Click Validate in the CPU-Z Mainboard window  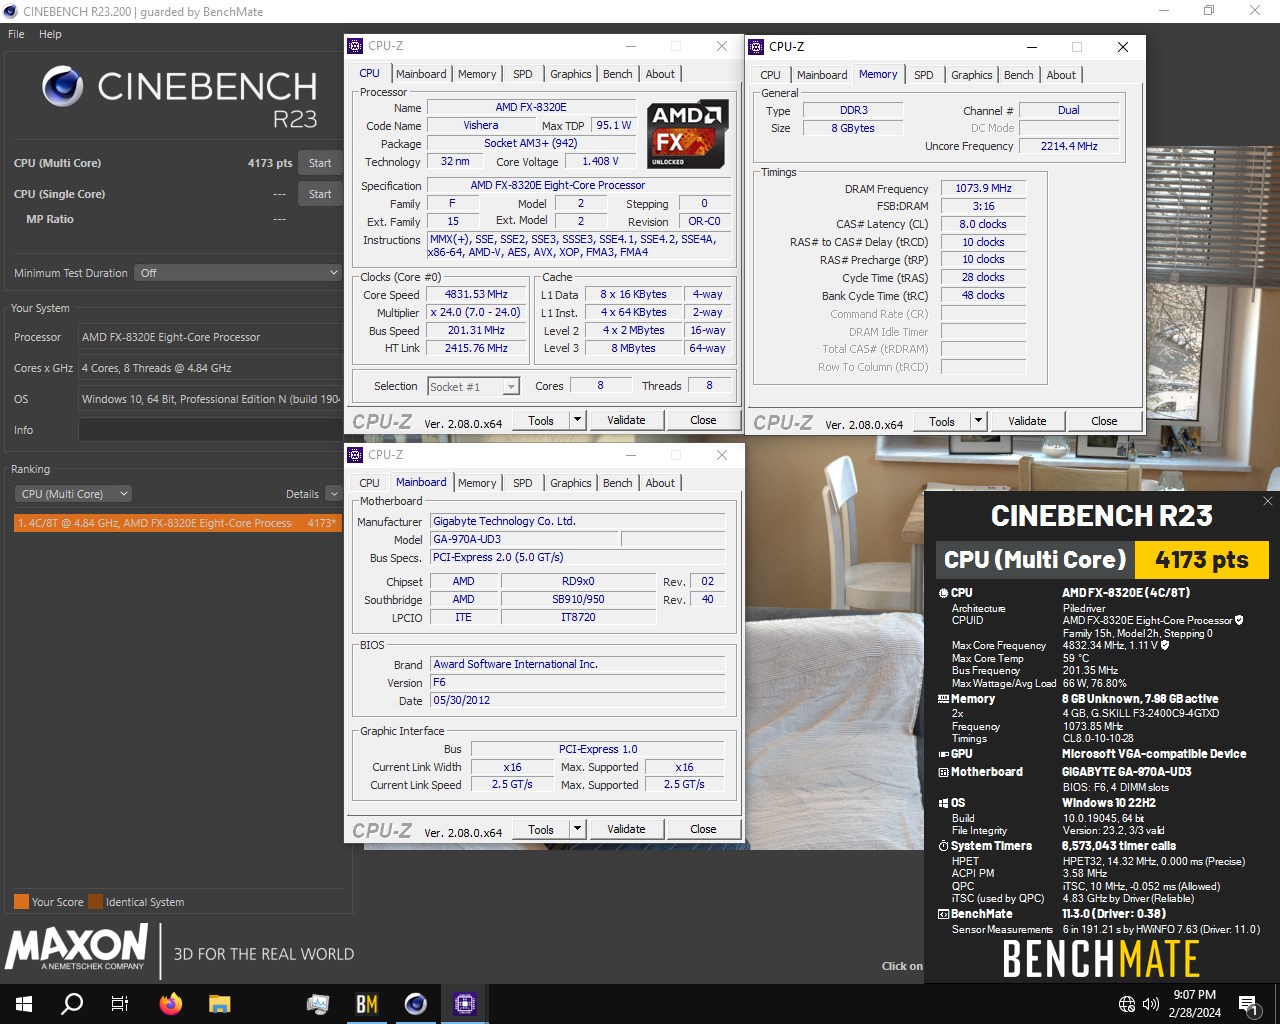(x=626, y=829)
